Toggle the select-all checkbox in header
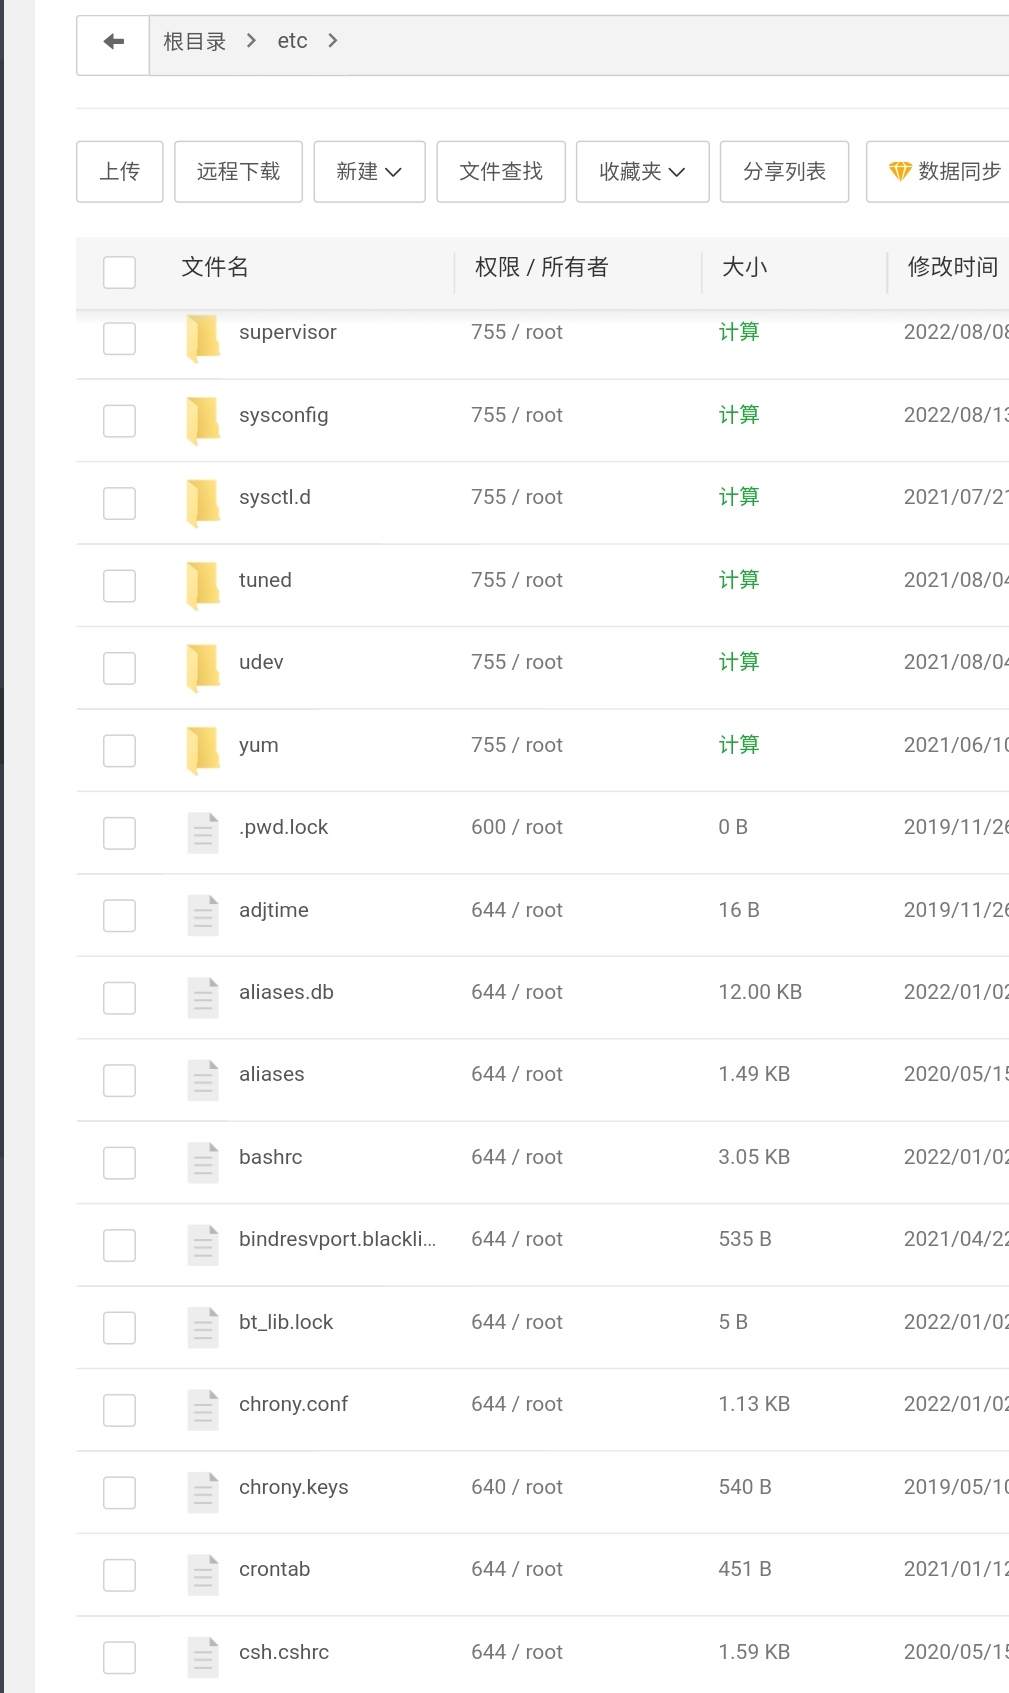This screenshot has height=1693, width=1009. point(119,272)
